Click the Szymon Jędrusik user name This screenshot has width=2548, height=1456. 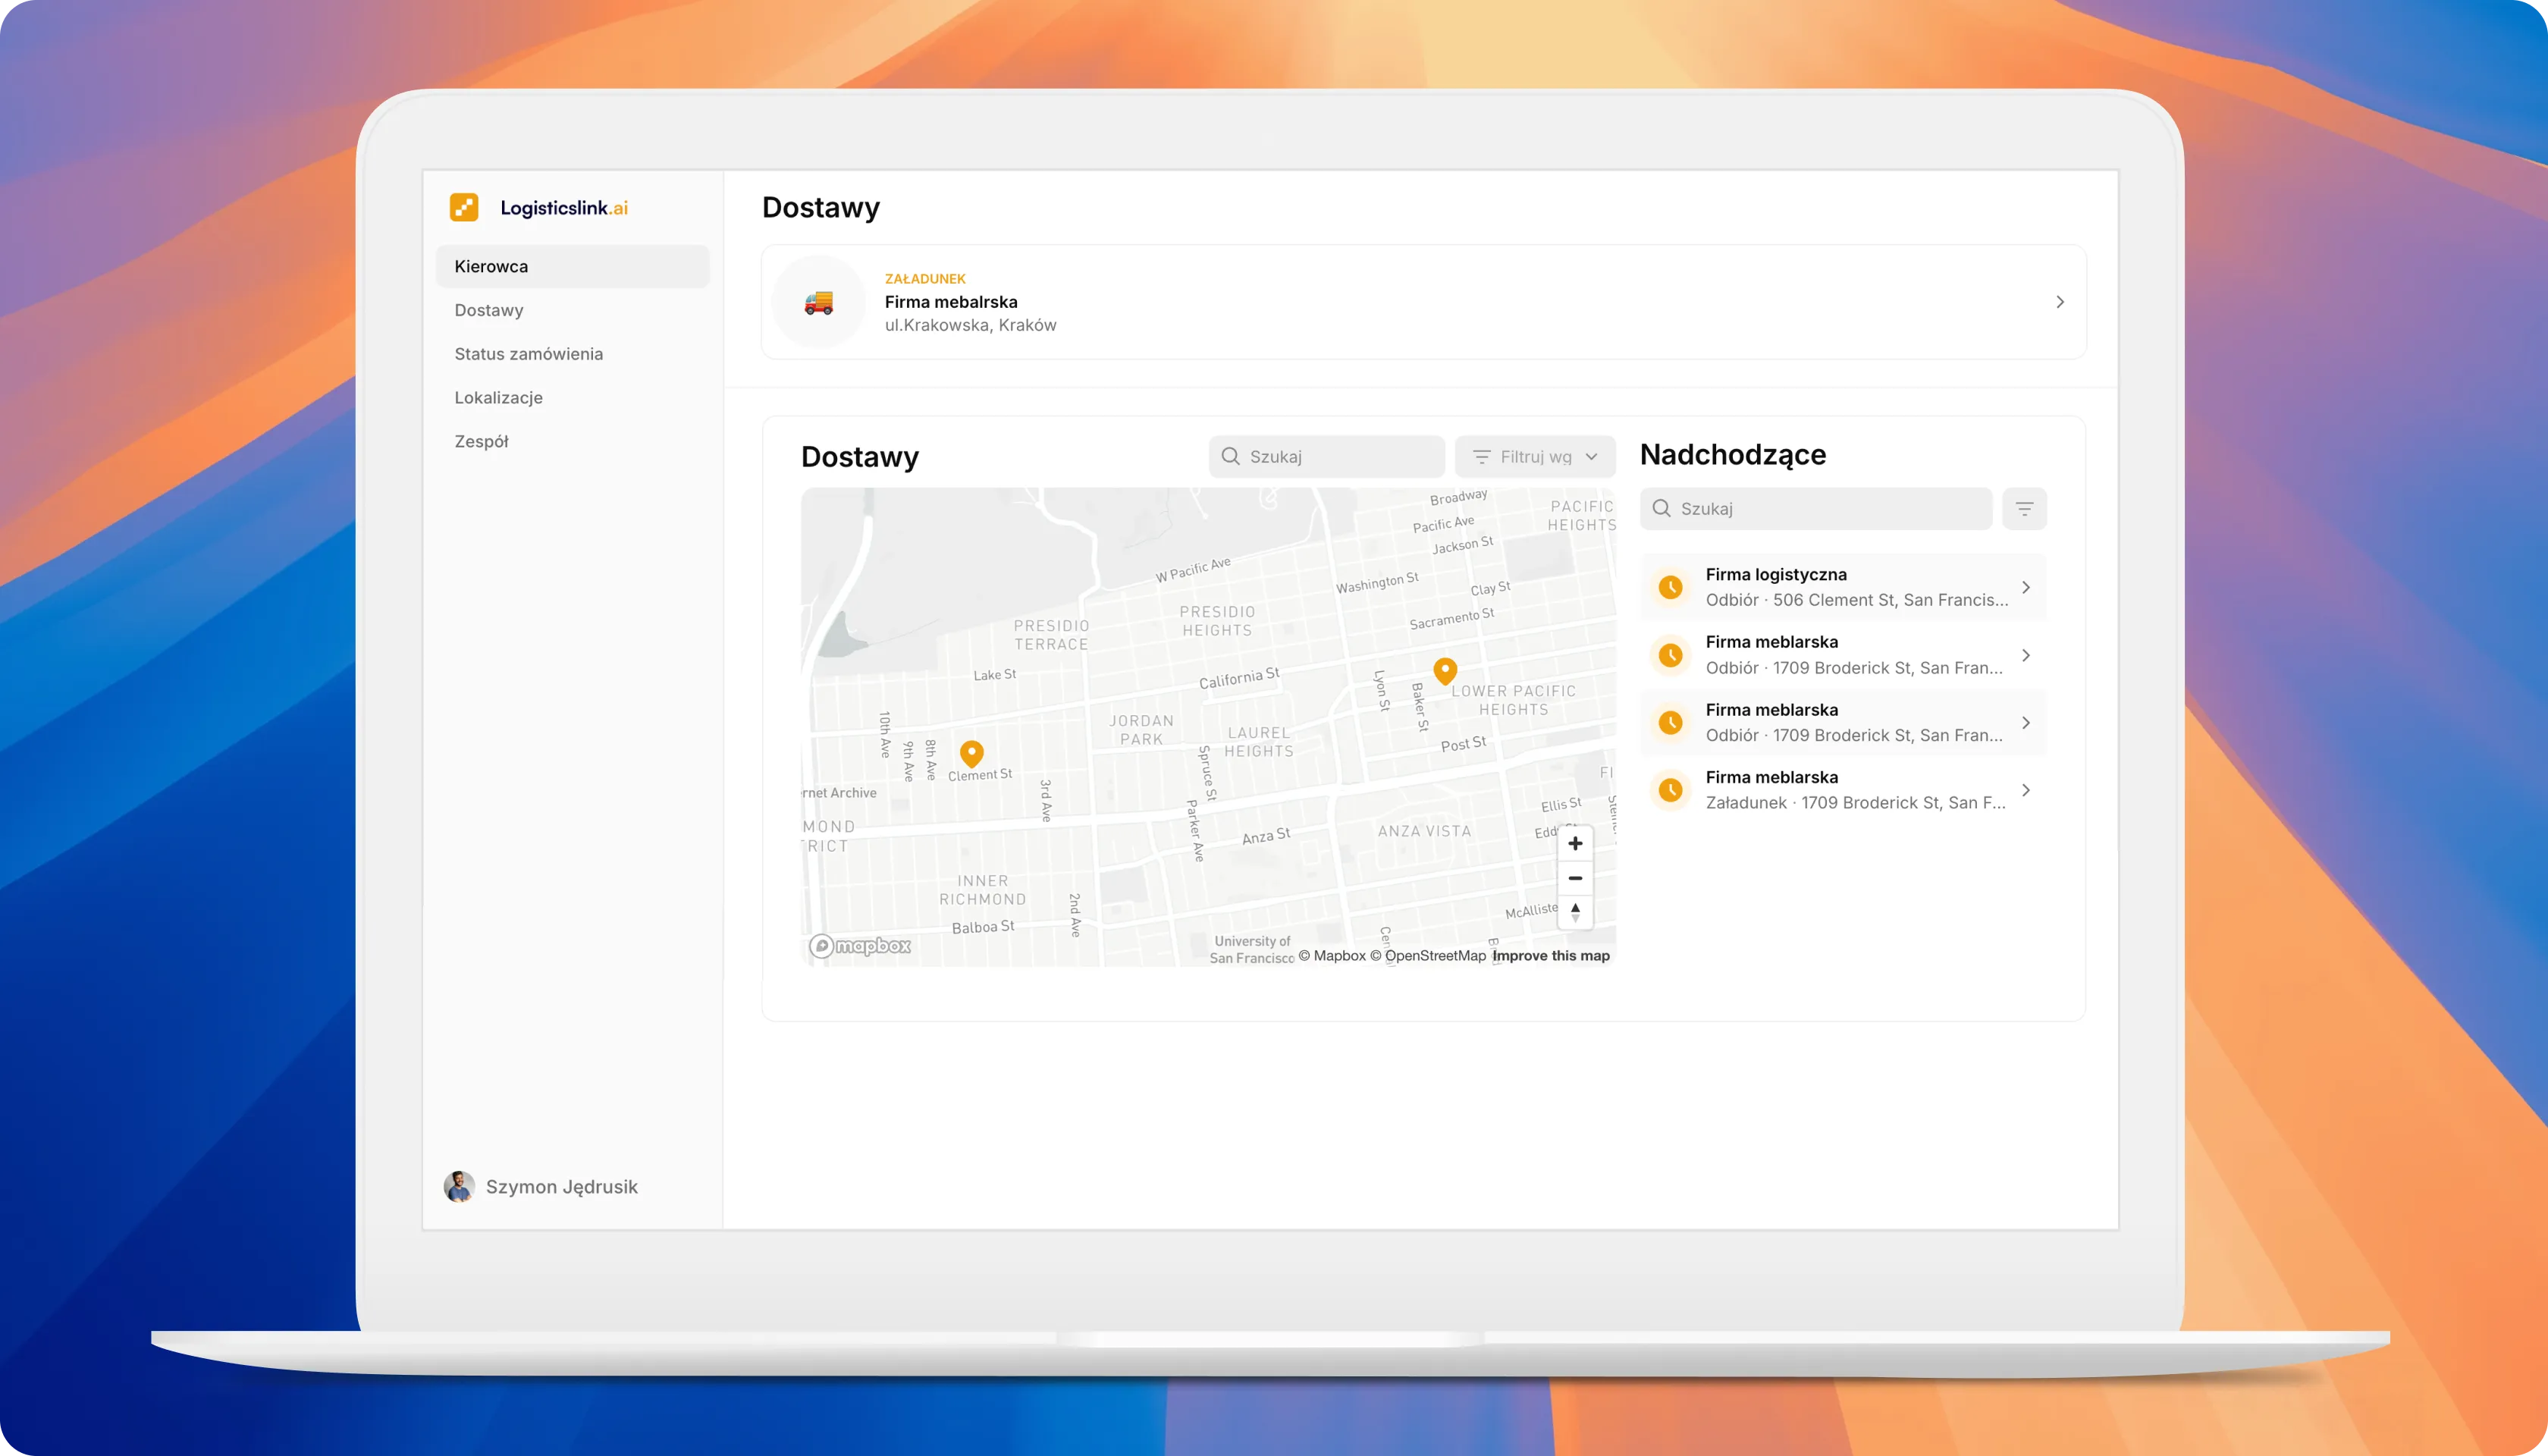coord(562,1187)
